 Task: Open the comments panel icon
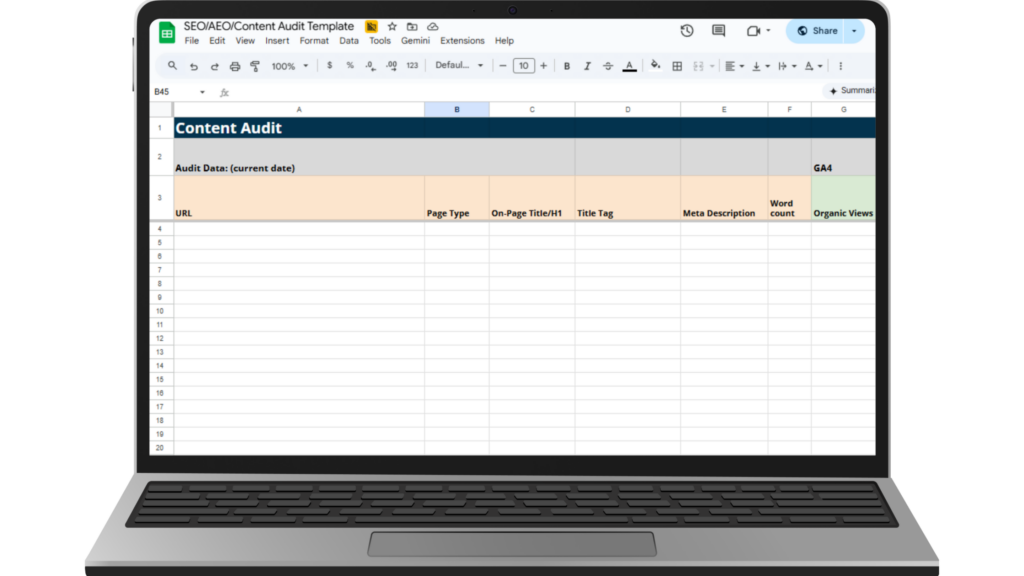point(718,31)
